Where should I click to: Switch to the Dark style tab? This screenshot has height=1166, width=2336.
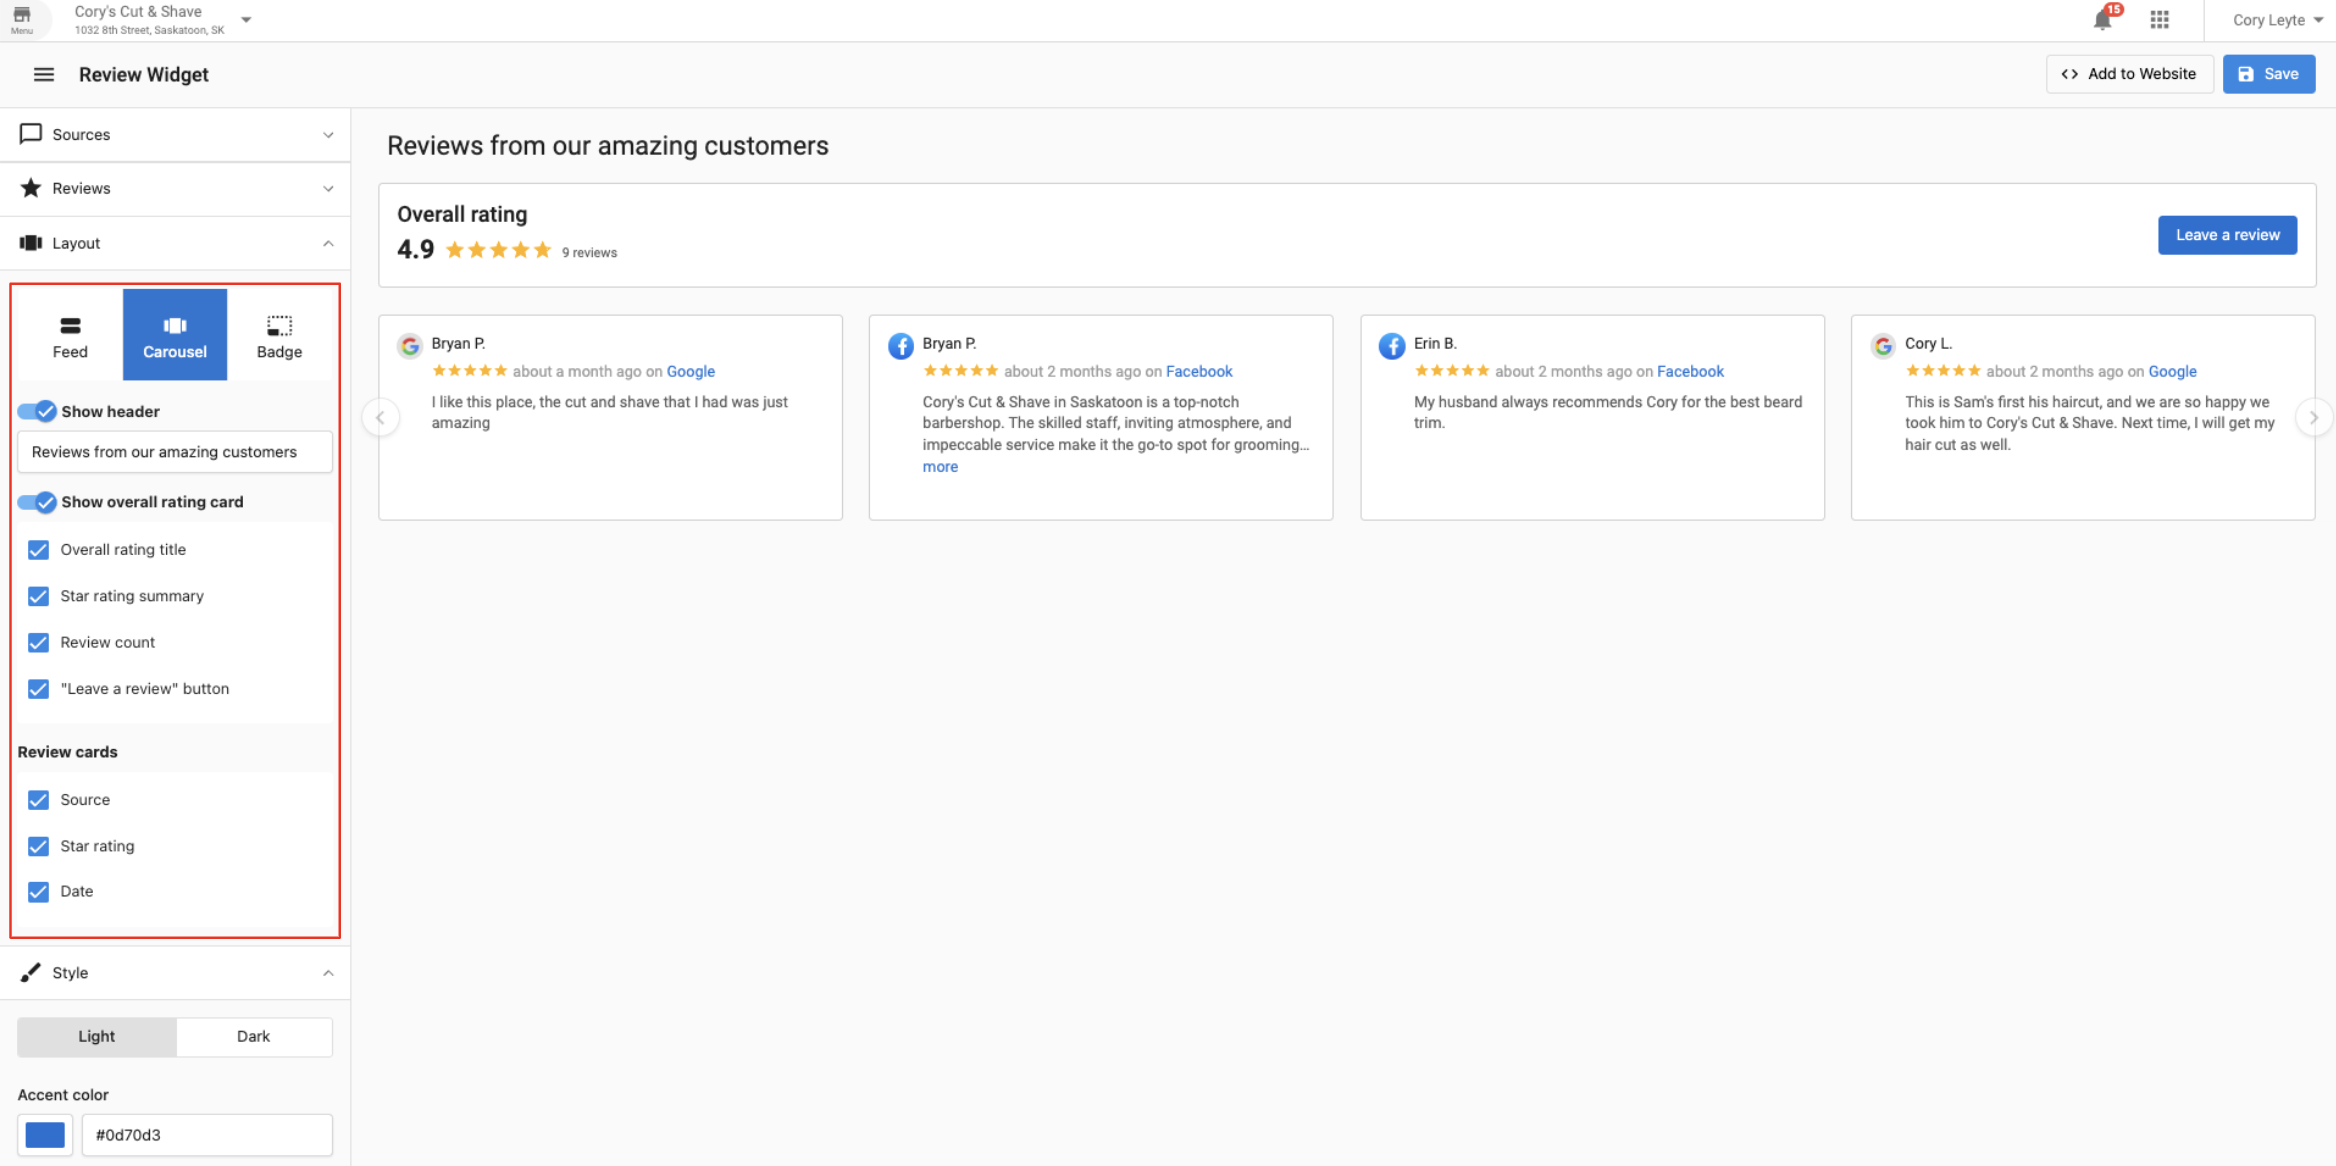click(253, 1036)
